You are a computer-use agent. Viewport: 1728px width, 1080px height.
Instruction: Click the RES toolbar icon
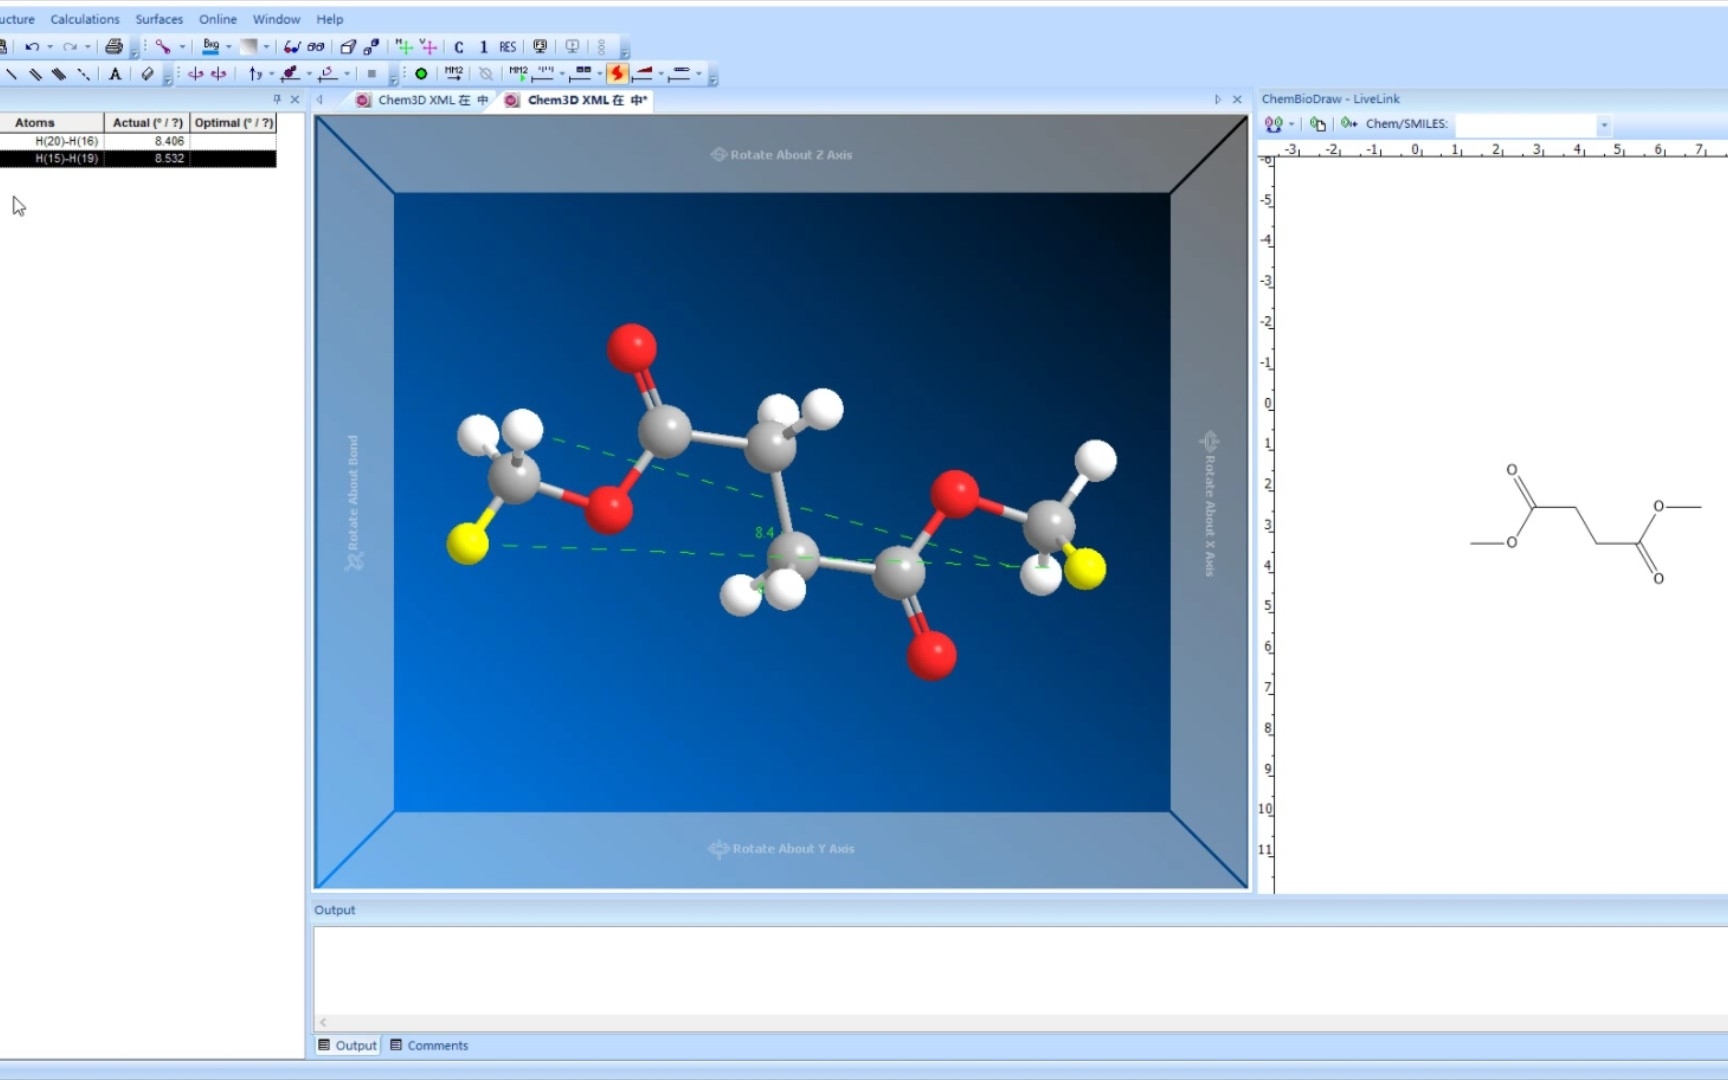coord(507,46)
